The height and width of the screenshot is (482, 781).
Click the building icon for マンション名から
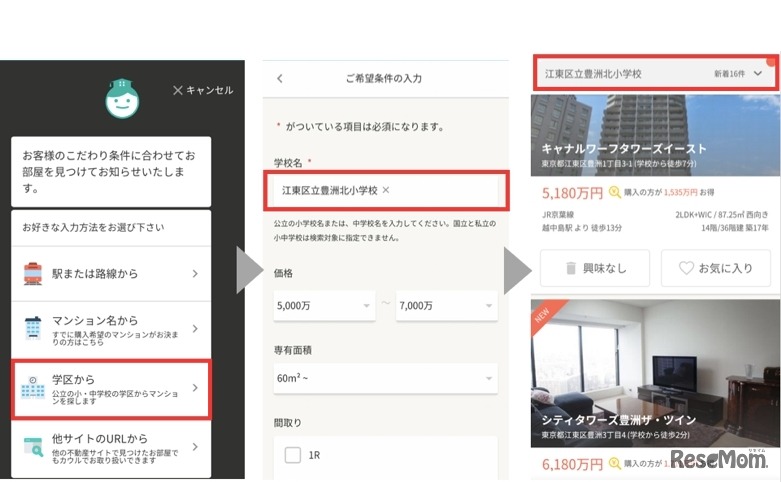click(33, 329)
